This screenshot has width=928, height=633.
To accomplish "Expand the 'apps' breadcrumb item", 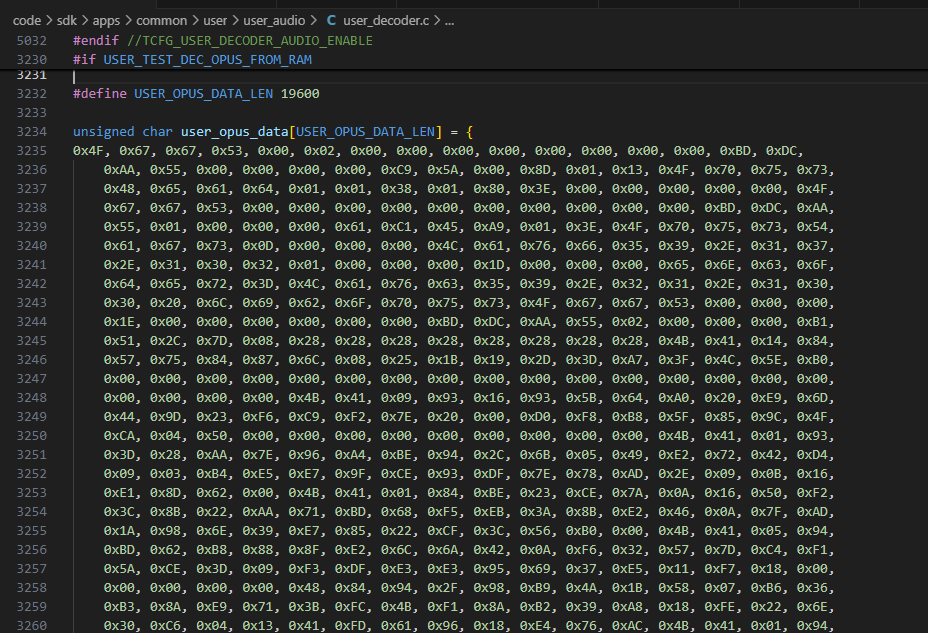I will point(106,21).
